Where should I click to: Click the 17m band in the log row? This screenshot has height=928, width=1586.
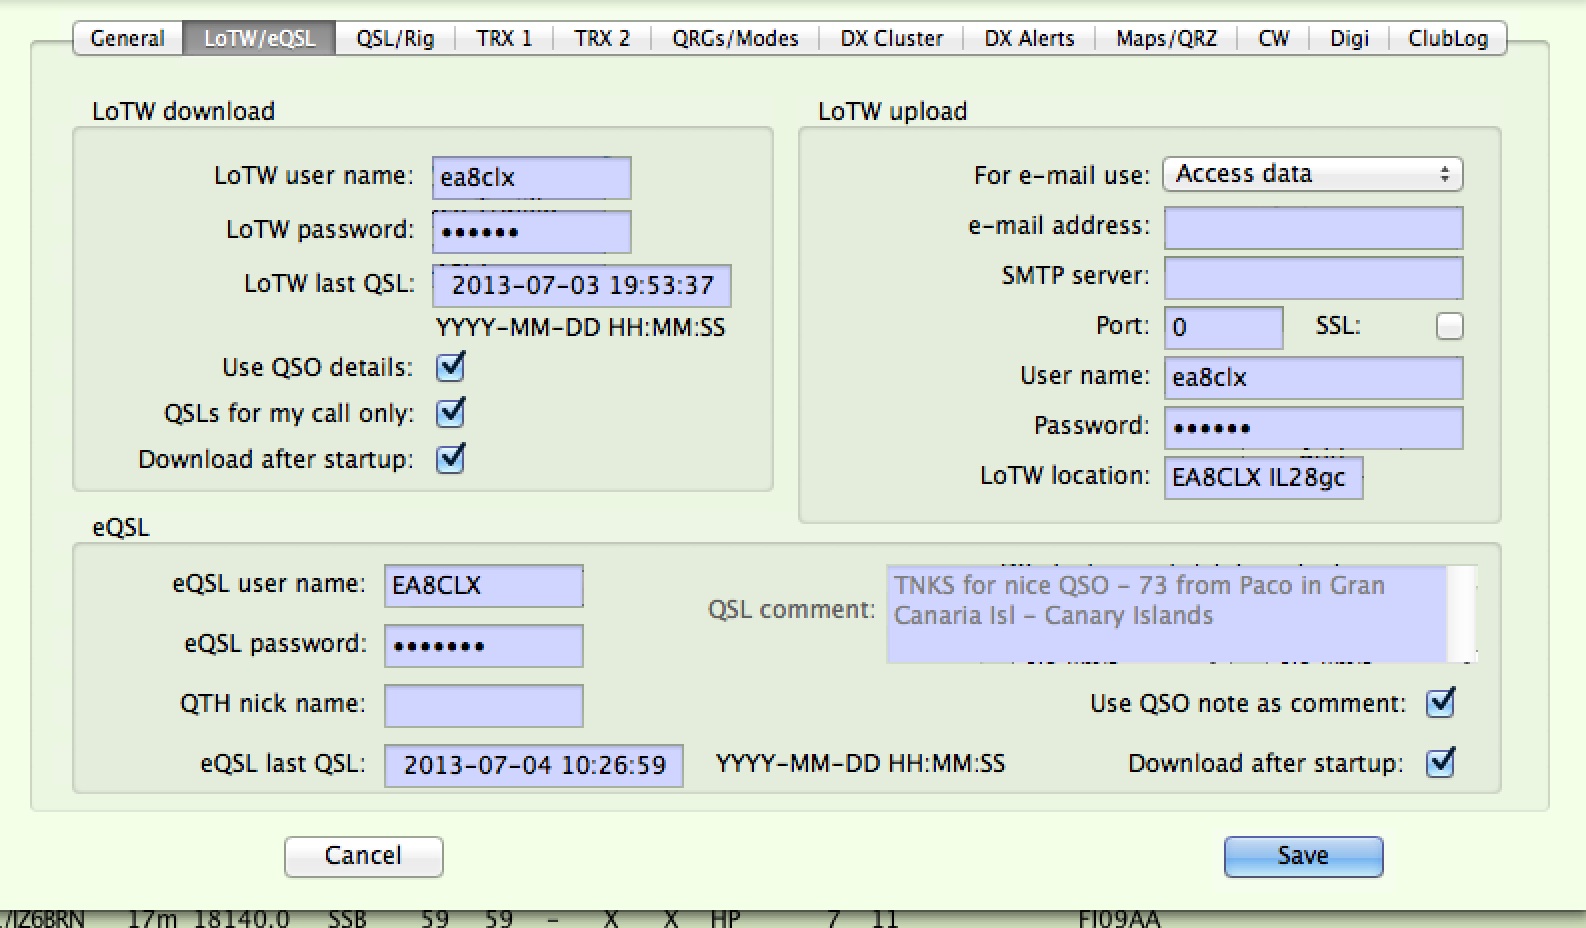[x=153, y=919]
